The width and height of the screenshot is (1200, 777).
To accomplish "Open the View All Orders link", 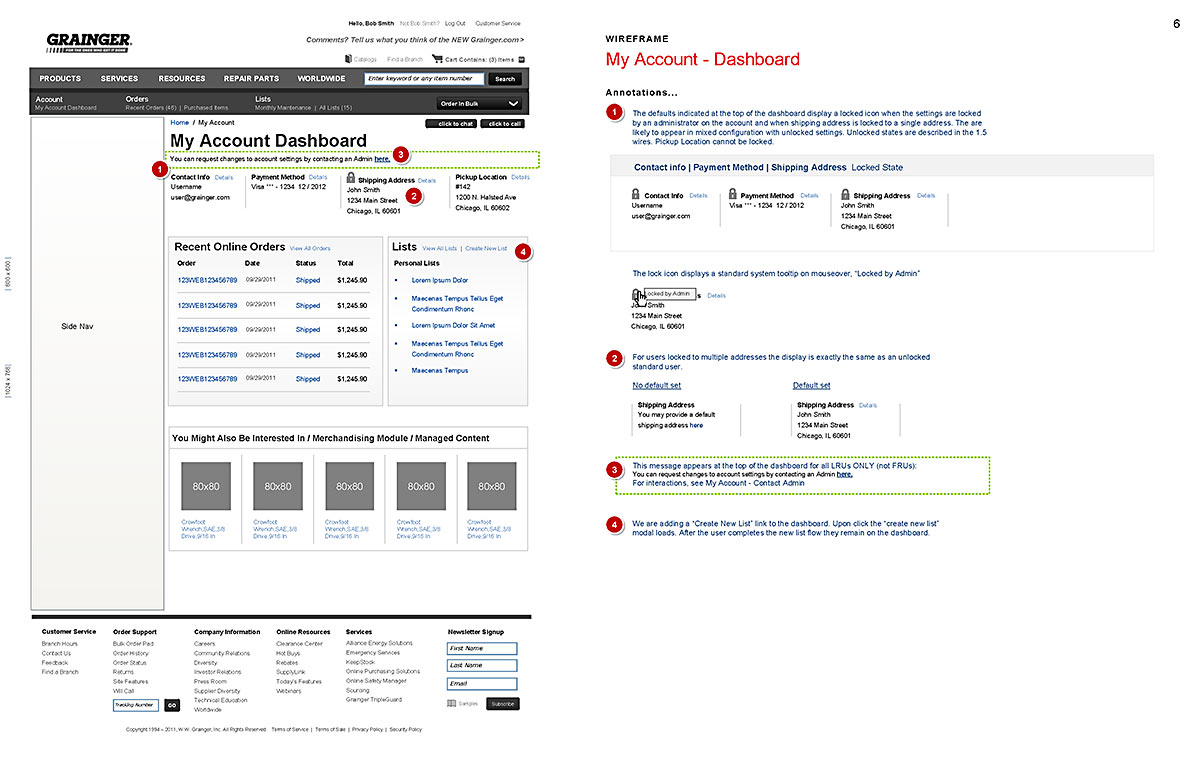I will pyautogui.click(x=309, y=248).
